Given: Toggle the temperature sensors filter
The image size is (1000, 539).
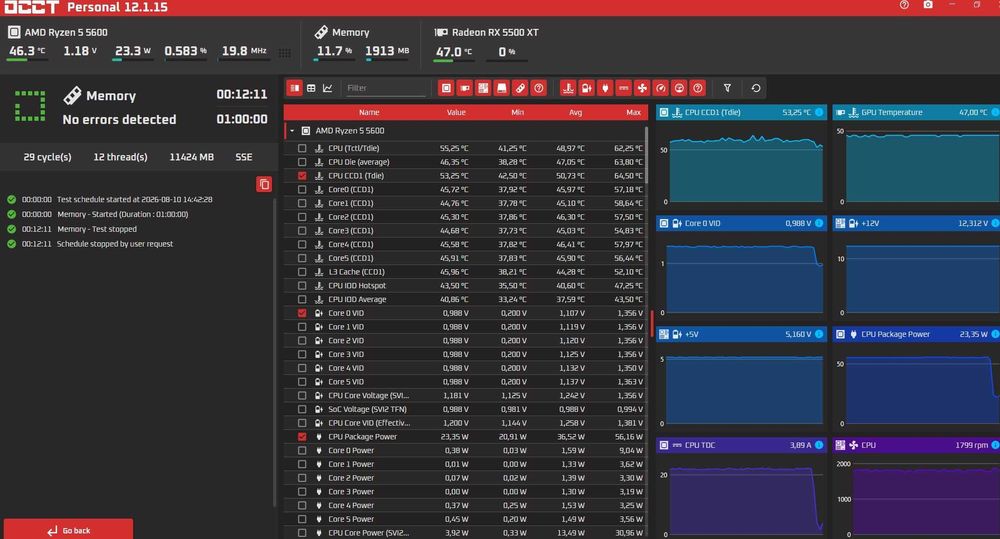Looking at the screenshot, I should coord(568,88).
